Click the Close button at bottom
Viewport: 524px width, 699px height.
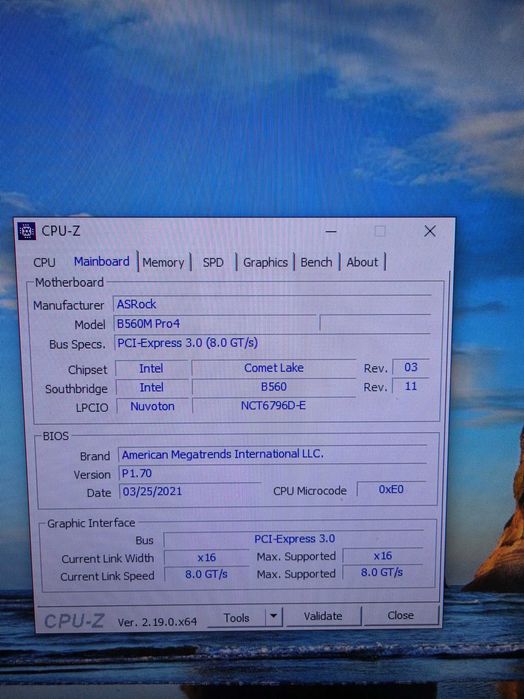click(x=400, y=615)
